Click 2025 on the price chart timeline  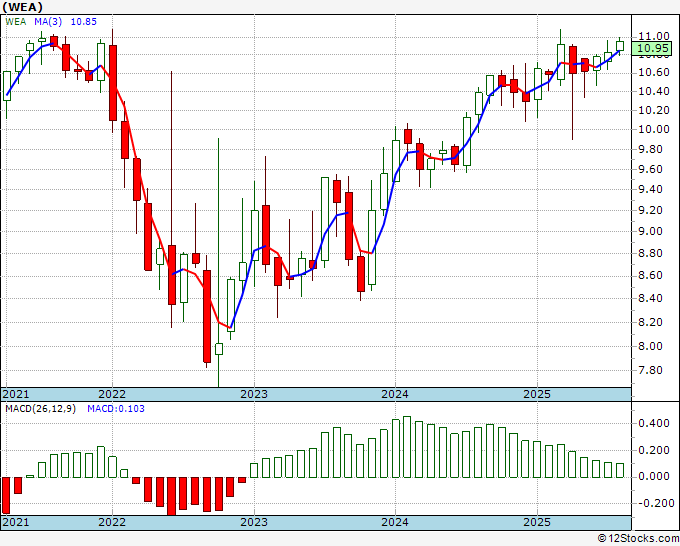click(537, 394)
